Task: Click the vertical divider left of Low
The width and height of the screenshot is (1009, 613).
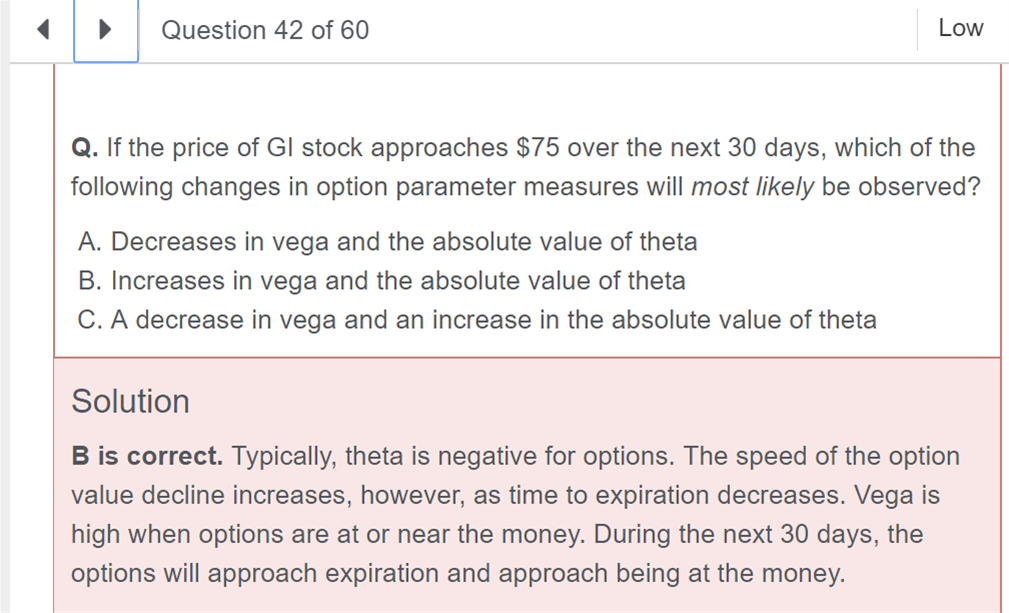Action: click(x=917, y=30)
